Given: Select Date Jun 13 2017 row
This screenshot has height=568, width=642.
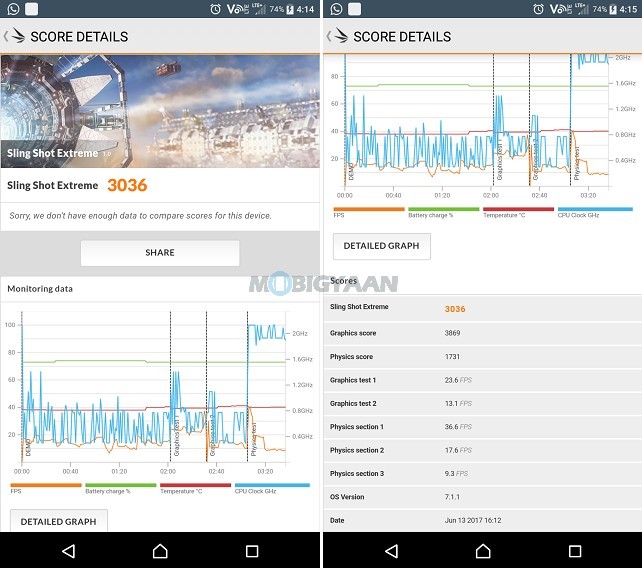Looking at the screenshot, I should (483, 520).
